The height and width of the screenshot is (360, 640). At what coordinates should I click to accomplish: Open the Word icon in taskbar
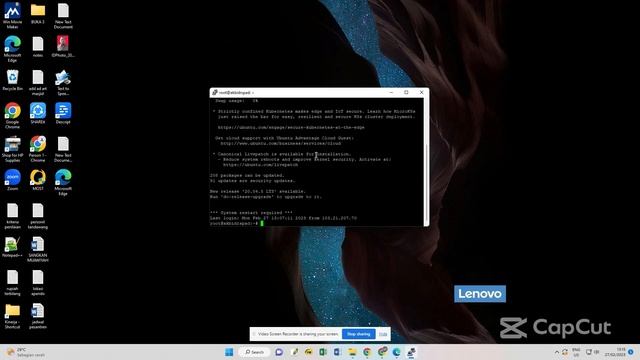click(337, 352)
